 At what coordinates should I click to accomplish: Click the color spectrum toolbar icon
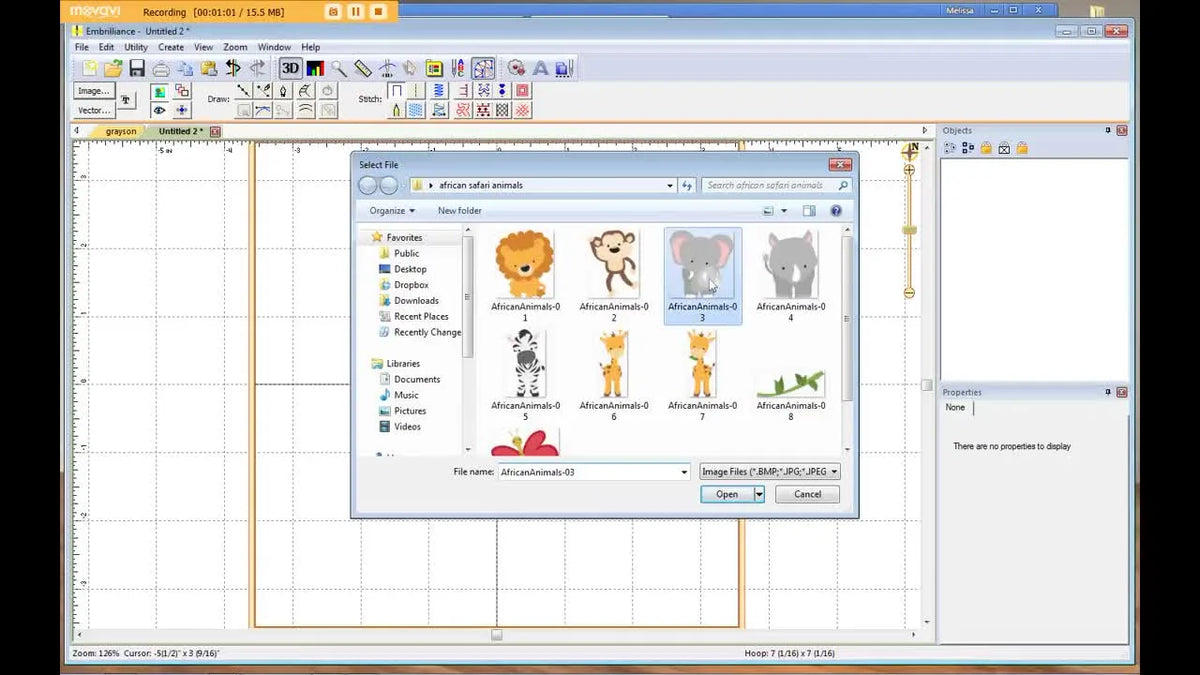click(x=315, y=68)
